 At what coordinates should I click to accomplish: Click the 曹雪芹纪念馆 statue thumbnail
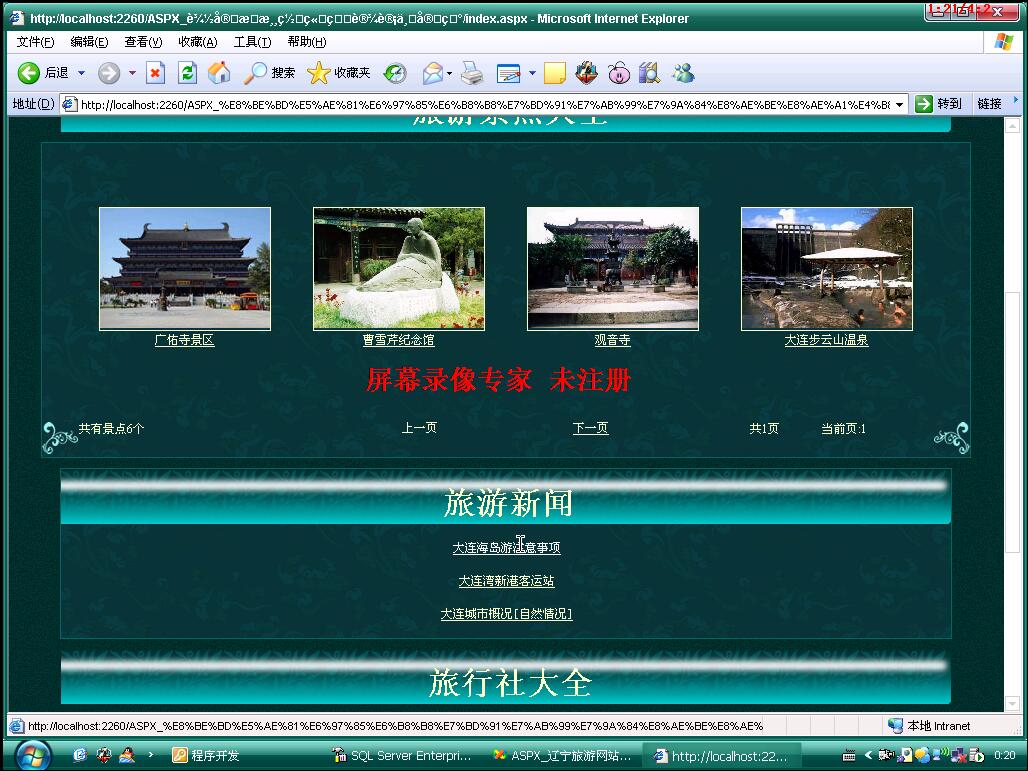point(399,269)
